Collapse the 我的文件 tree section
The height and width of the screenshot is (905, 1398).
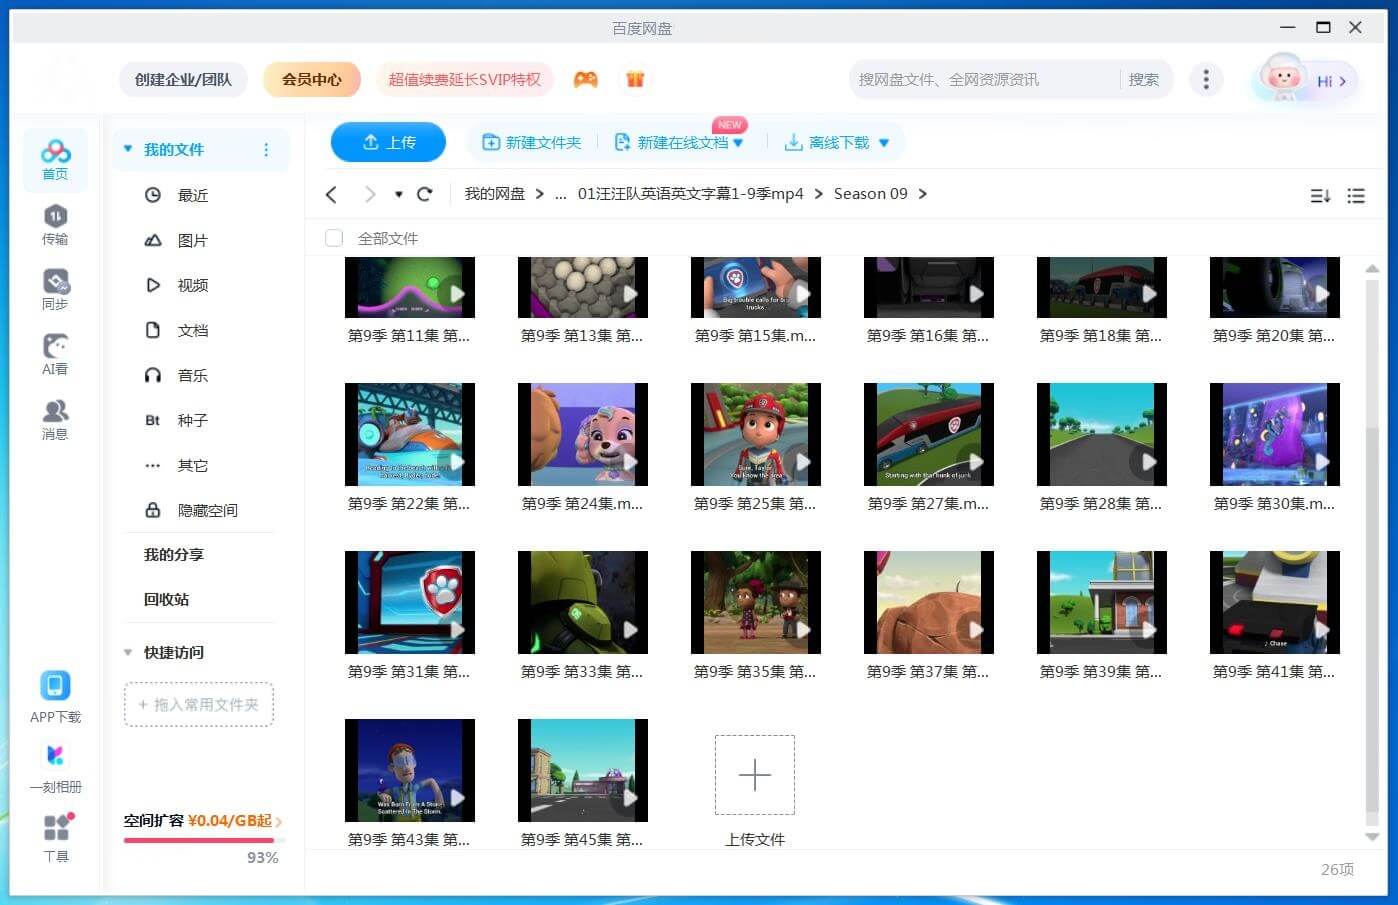(x=128, y=149)
